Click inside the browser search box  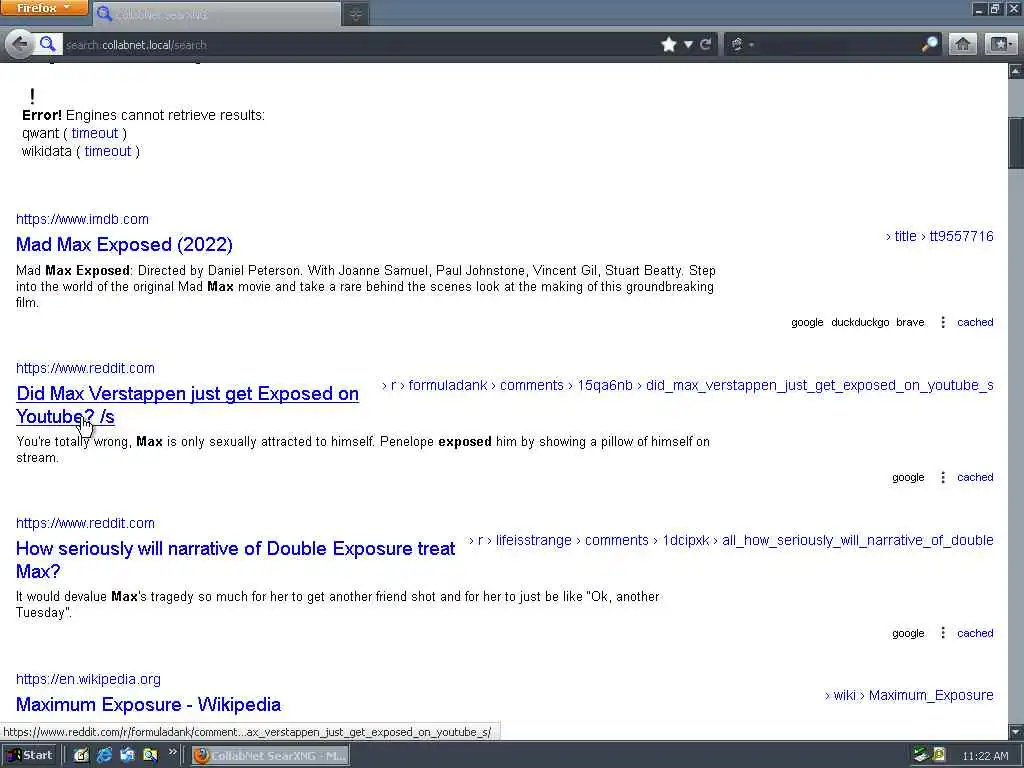click(836, 44)
